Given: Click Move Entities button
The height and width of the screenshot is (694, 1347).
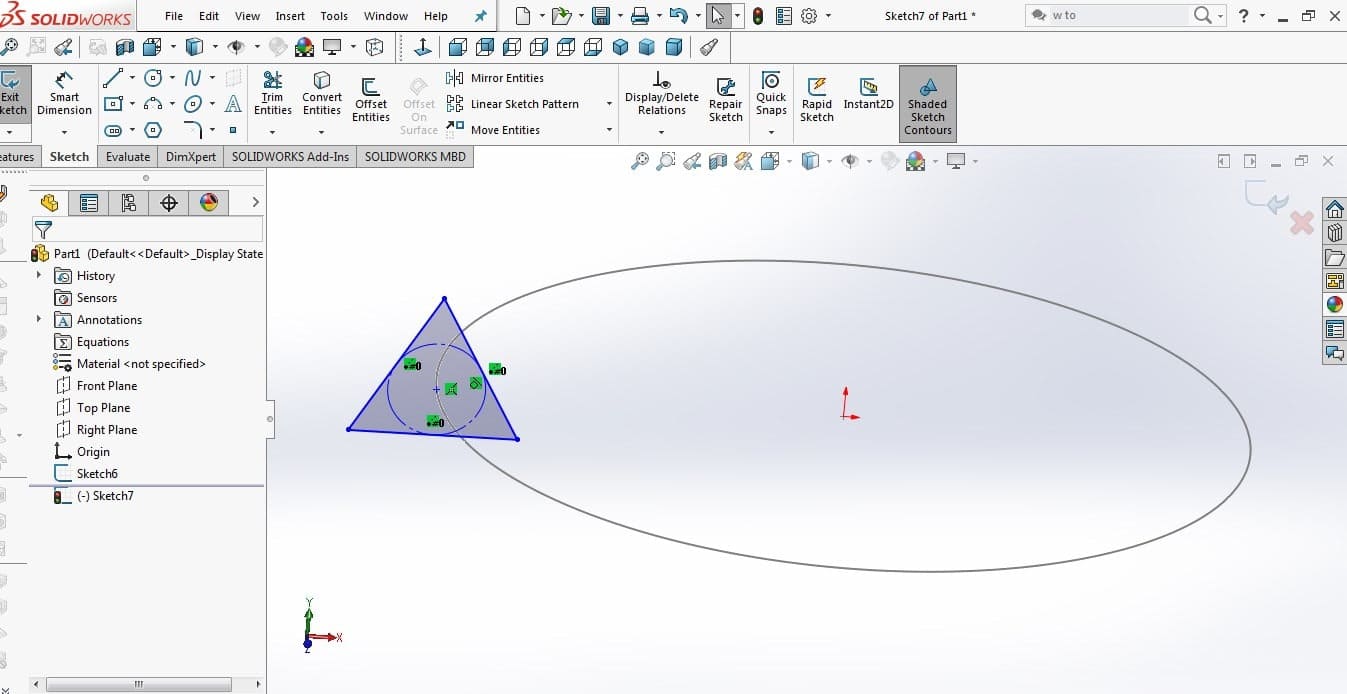Looking at the screenshot, I should tap(493, 130).
